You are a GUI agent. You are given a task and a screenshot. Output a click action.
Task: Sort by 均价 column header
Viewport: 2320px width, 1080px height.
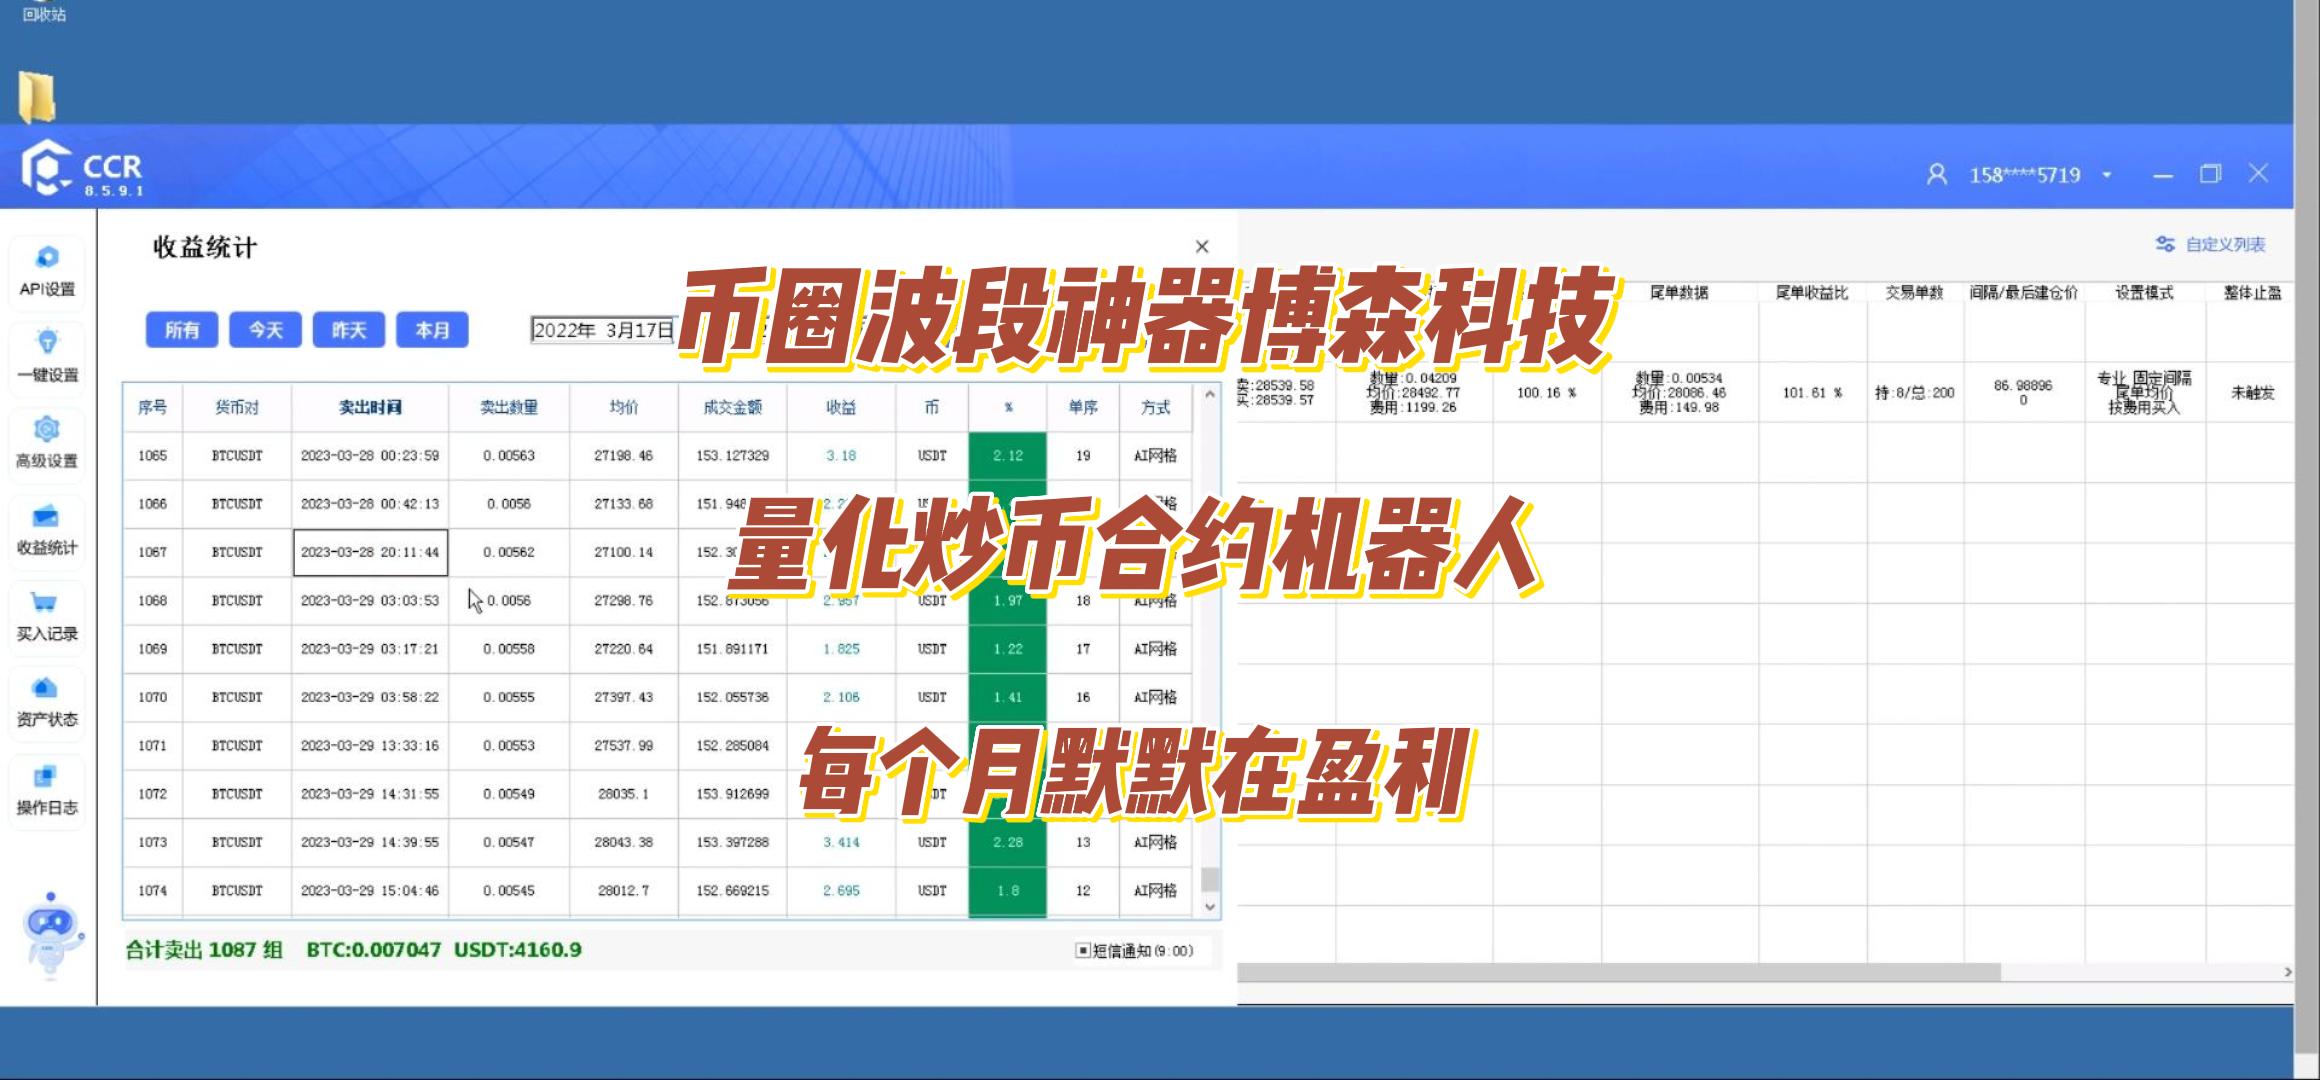624,407
